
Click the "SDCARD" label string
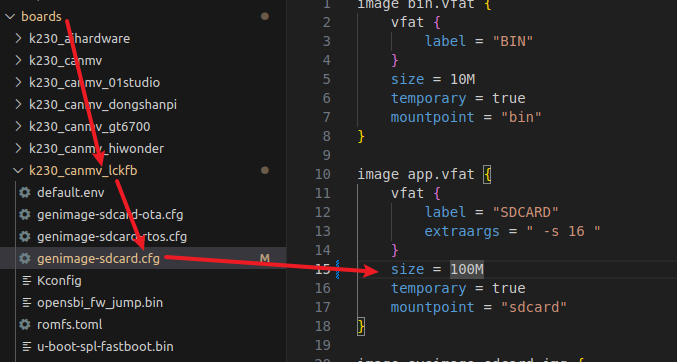click(525, 212)
